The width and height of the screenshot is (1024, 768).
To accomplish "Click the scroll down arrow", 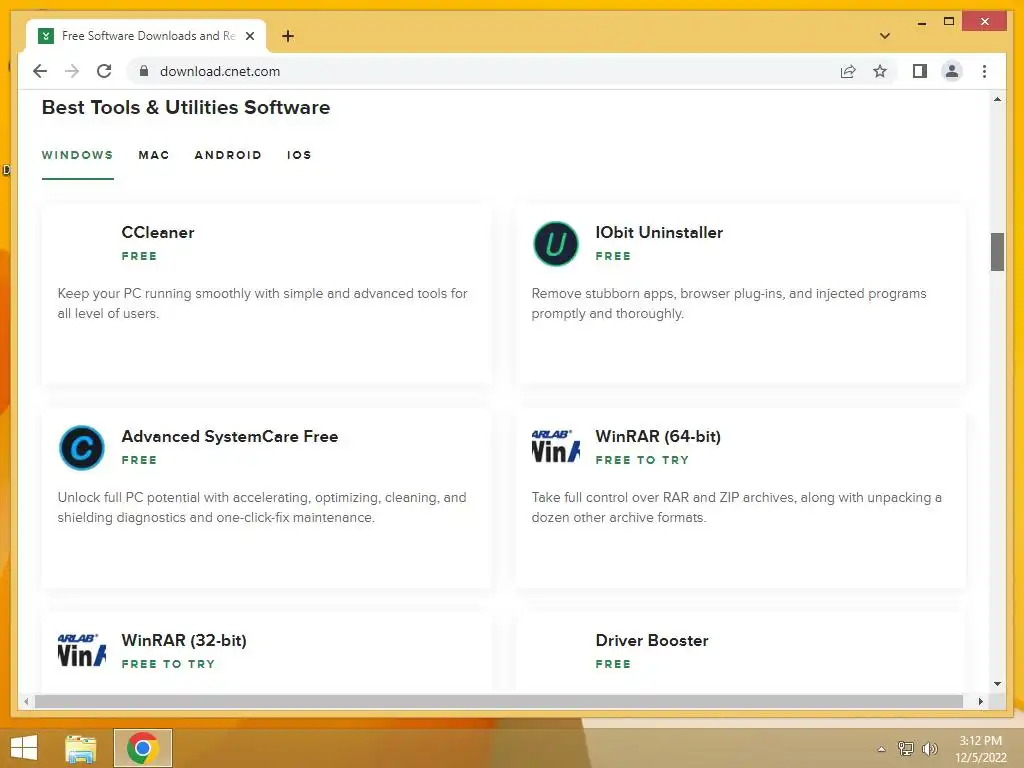I will click(x=997, y=684).
